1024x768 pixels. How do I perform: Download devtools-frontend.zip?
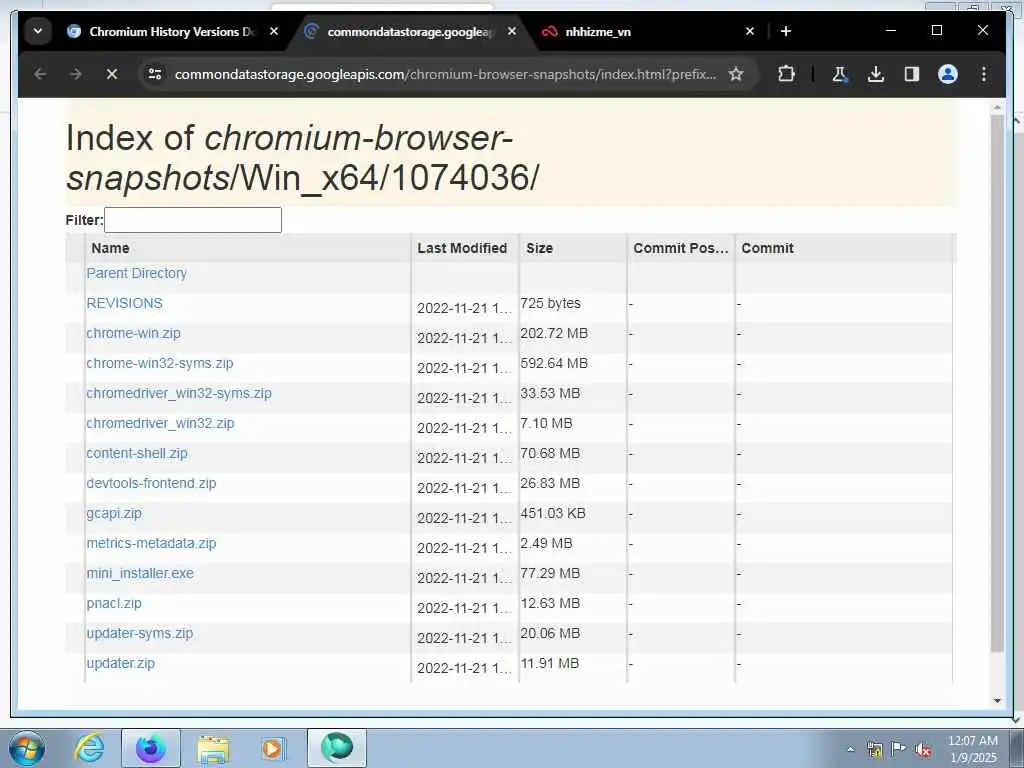click(x=151, y=483)
